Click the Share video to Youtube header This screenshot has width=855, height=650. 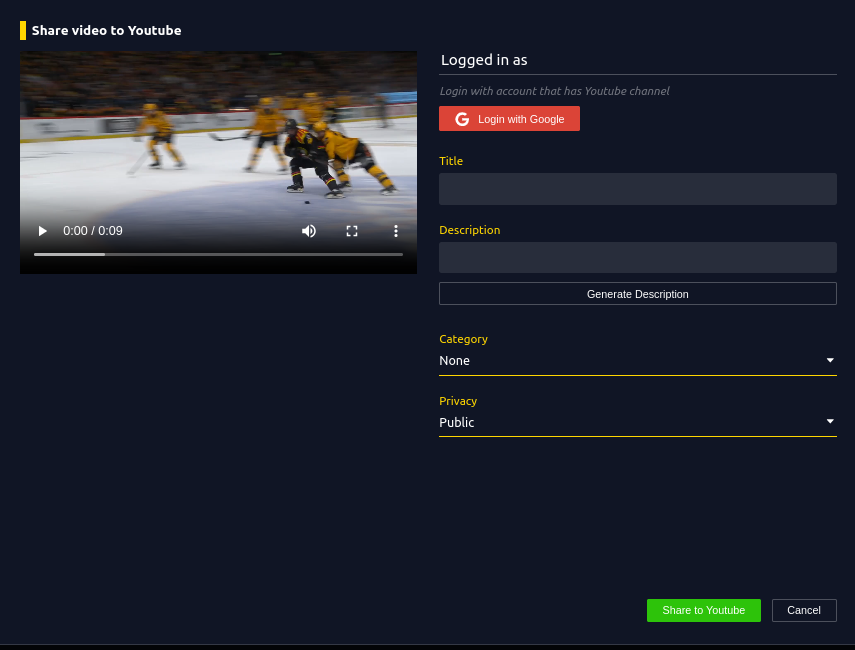(106, 30)
